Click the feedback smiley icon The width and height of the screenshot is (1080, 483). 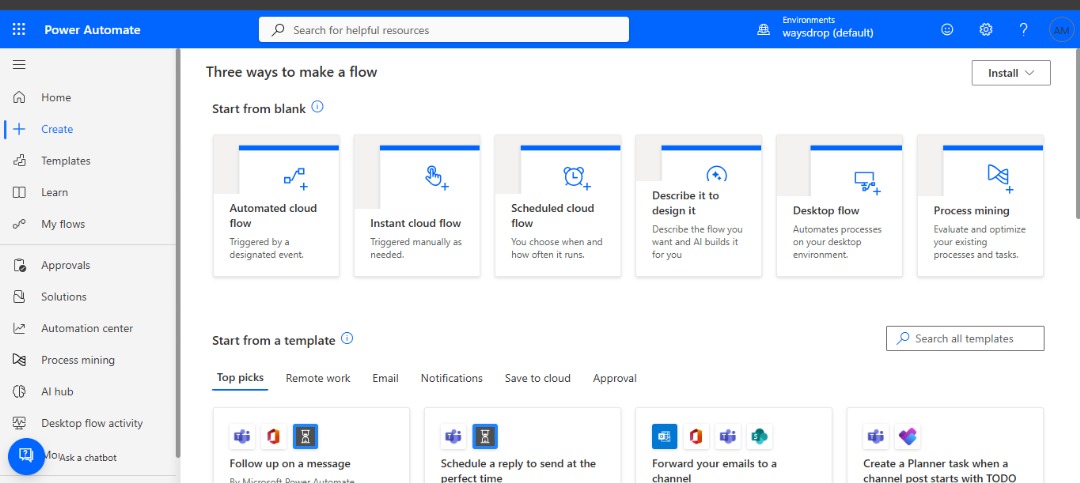(947, 30)
